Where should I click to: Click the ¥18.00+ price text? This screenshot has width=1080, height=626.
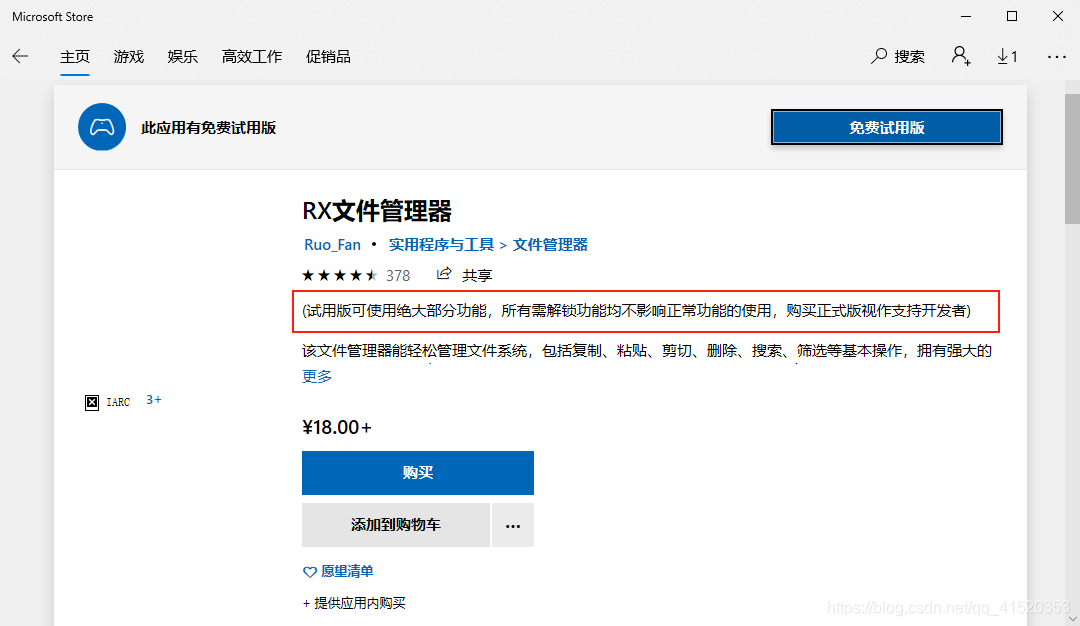click(337, 427)
